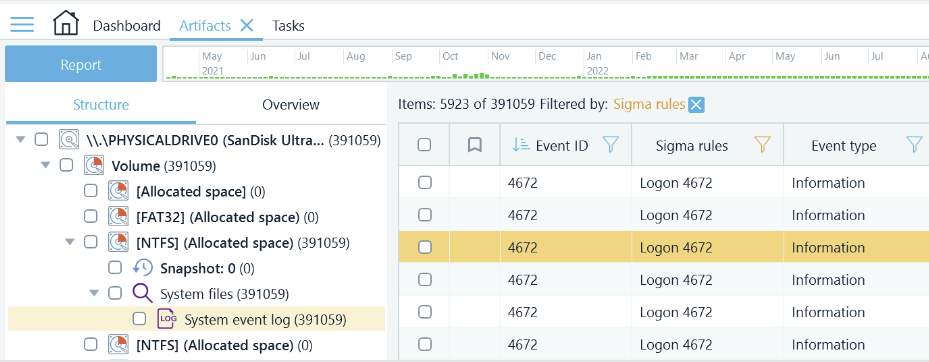Click Information in the first row
Image resolution: width=929 pixels, height=362 pixels.
(x=828, y=183)
